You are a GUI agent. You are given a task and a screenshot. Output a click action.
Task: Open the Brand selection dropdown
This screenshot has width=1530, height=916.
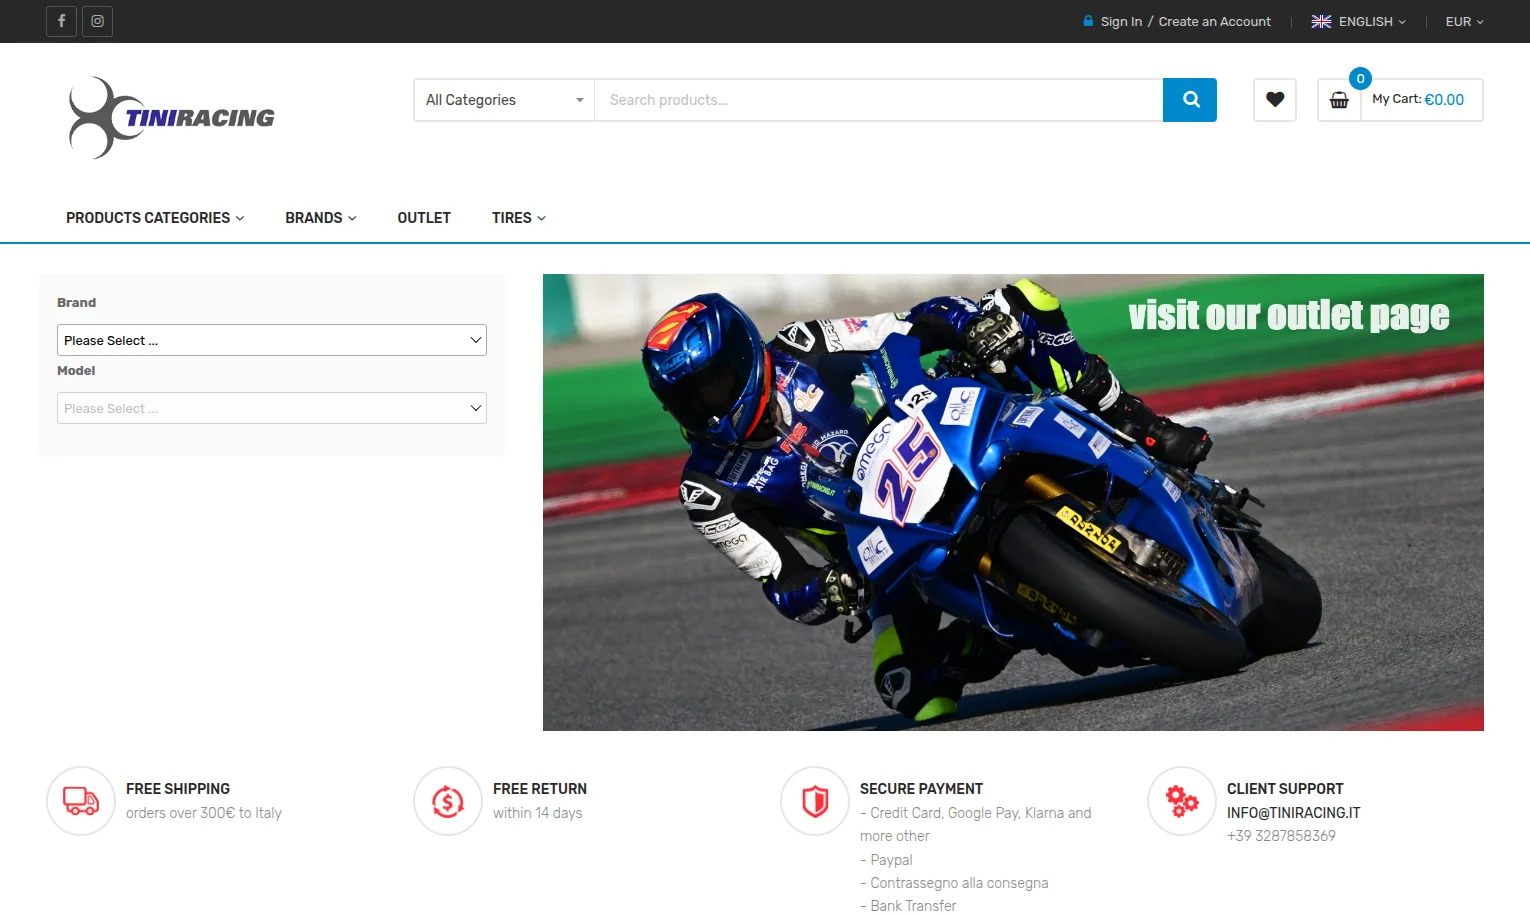271,340
